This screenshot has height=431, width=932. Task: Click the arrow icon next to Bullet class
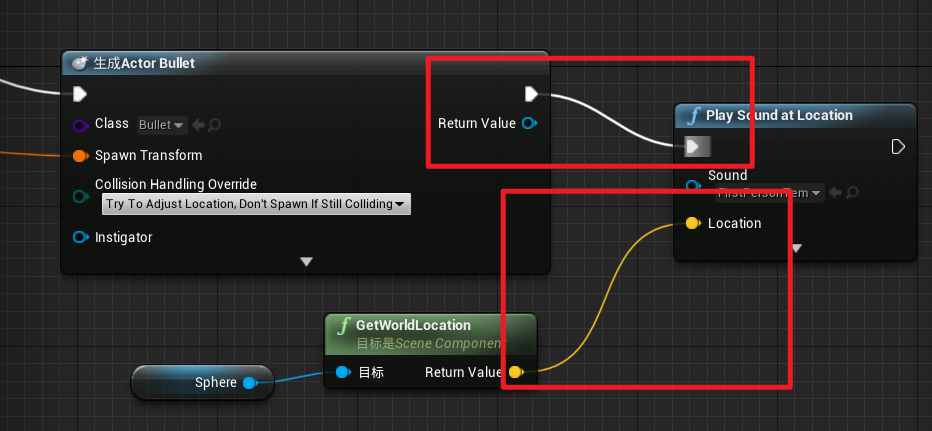tap(199, 125)
